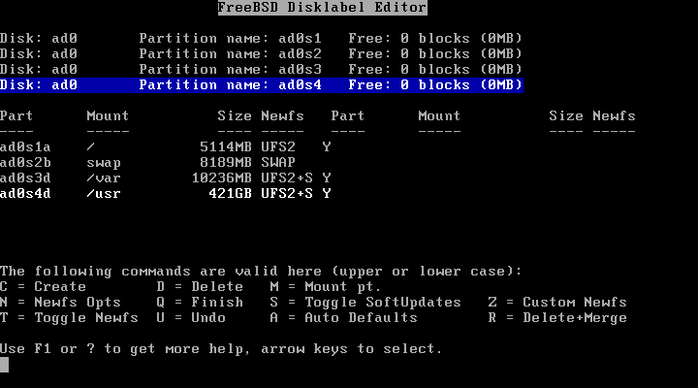The height and width of the screenshot is (388, 698).
Task: Click the Z = Custom Newfs command
Action: tap(557, 303)
